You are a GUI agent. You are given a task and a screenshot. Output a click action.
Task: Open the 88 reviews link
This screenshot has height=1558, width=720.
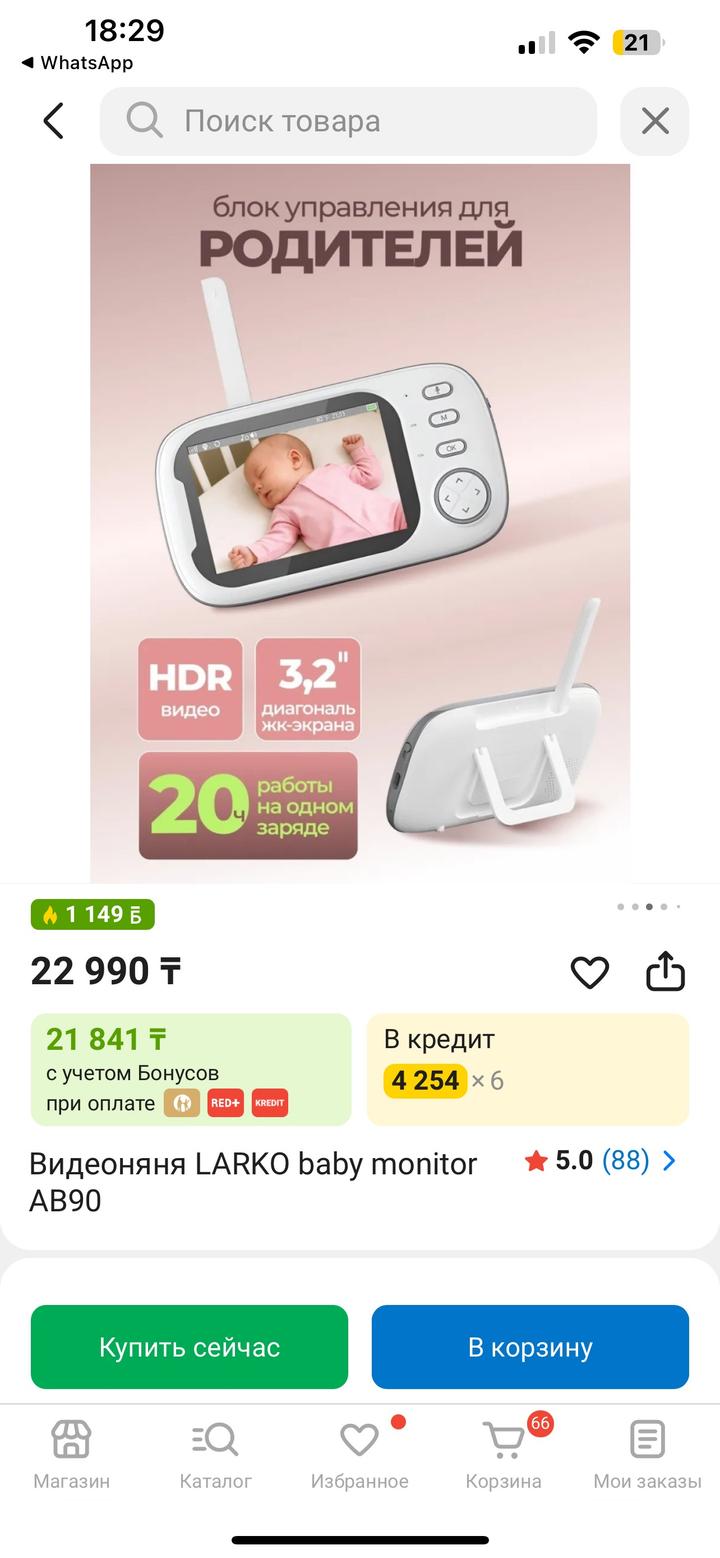625,1160
